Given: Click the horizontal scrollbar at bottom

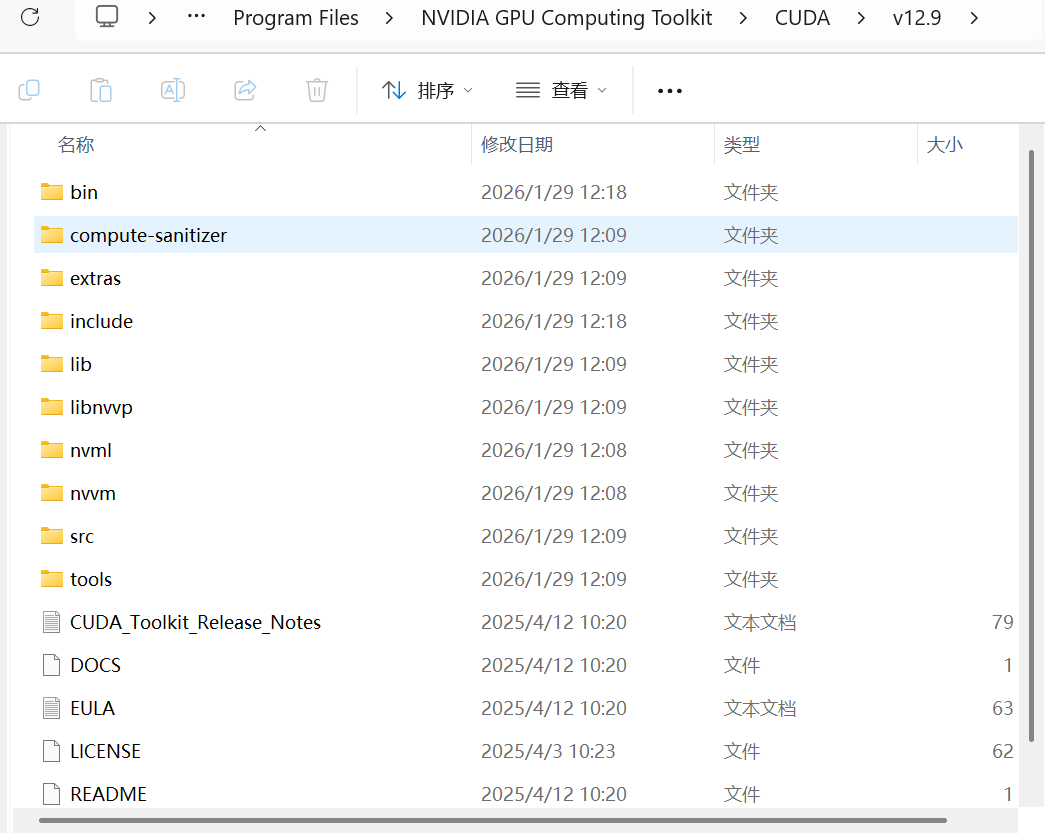Looking at the screenshot, I should 492,821.
